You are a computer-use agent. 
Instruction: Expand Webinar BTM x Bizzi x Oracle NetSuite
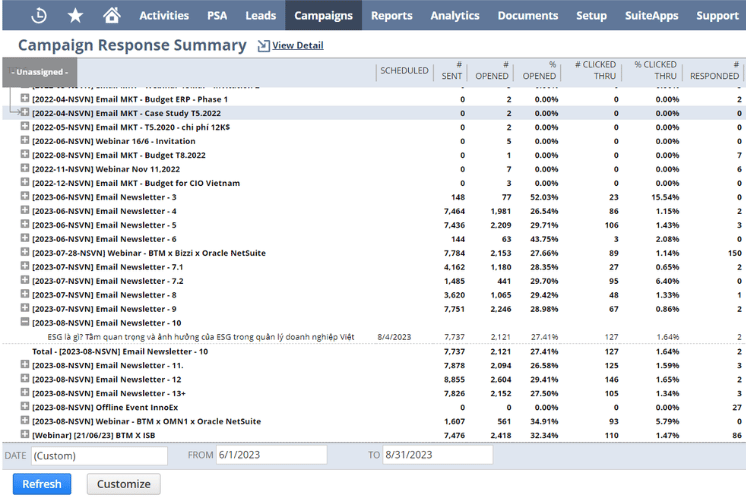(25, 252)
